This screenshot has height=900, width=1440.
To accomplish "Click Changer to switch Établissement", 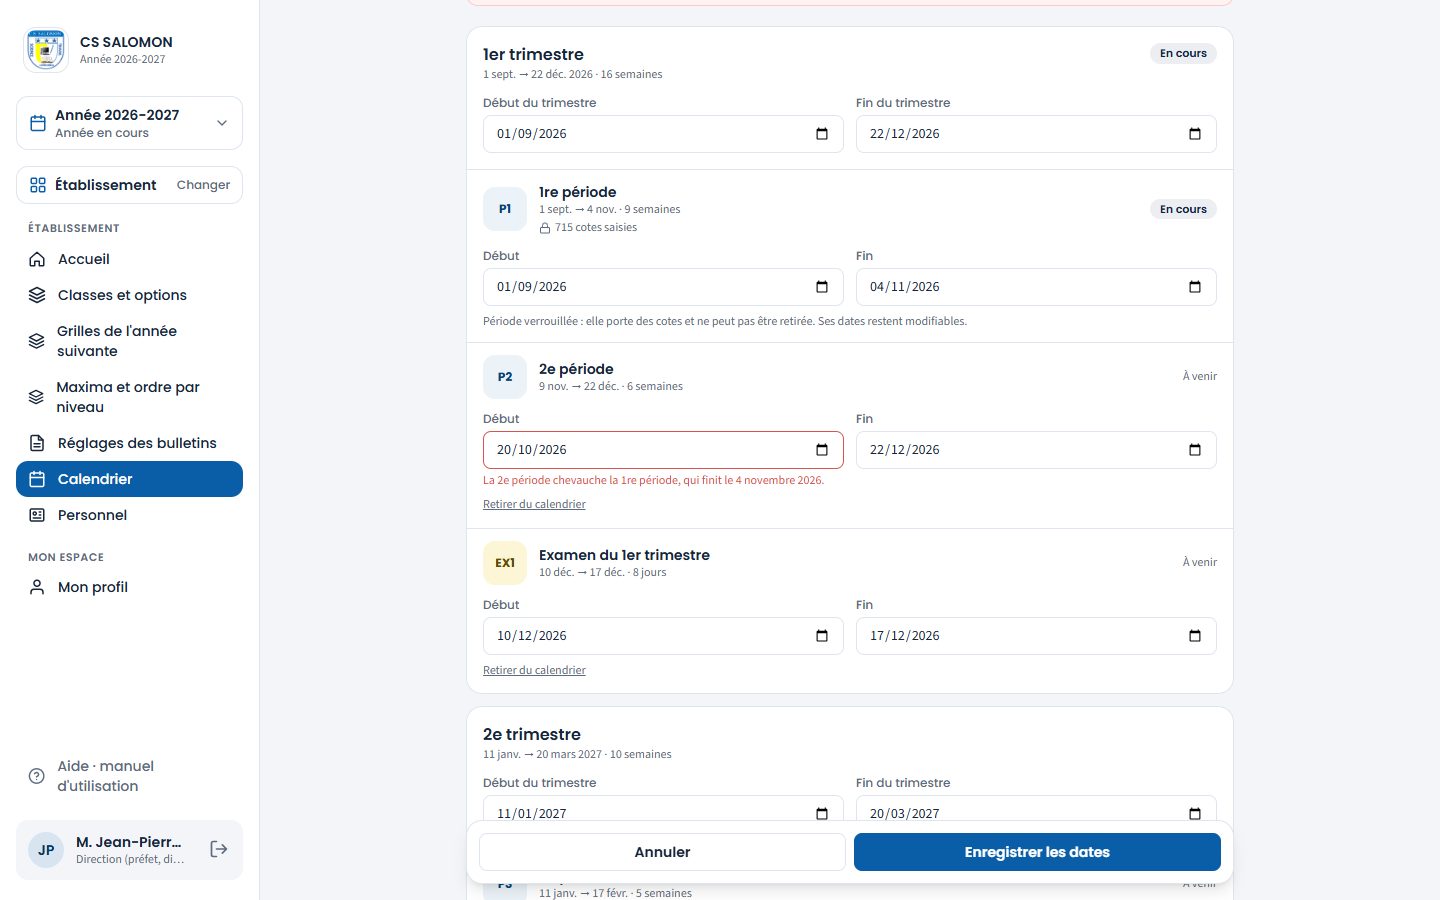I will (203, 185).
